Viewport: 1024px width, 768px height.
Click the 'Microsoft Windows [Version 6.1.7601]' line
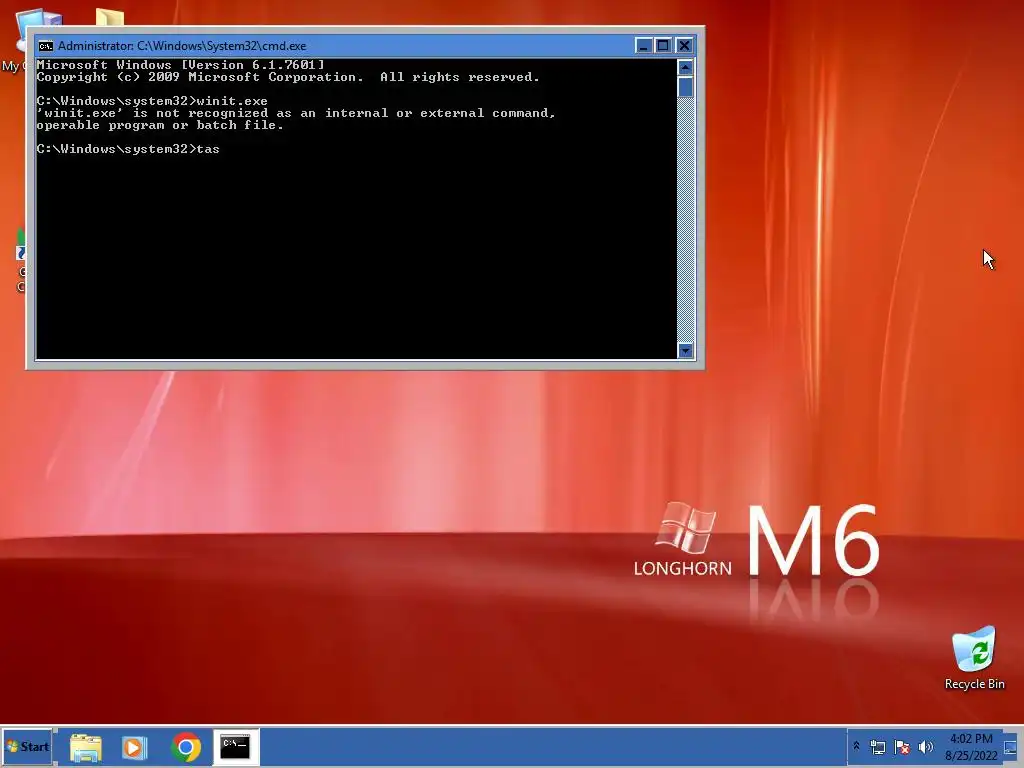click(x=180, y=65)
